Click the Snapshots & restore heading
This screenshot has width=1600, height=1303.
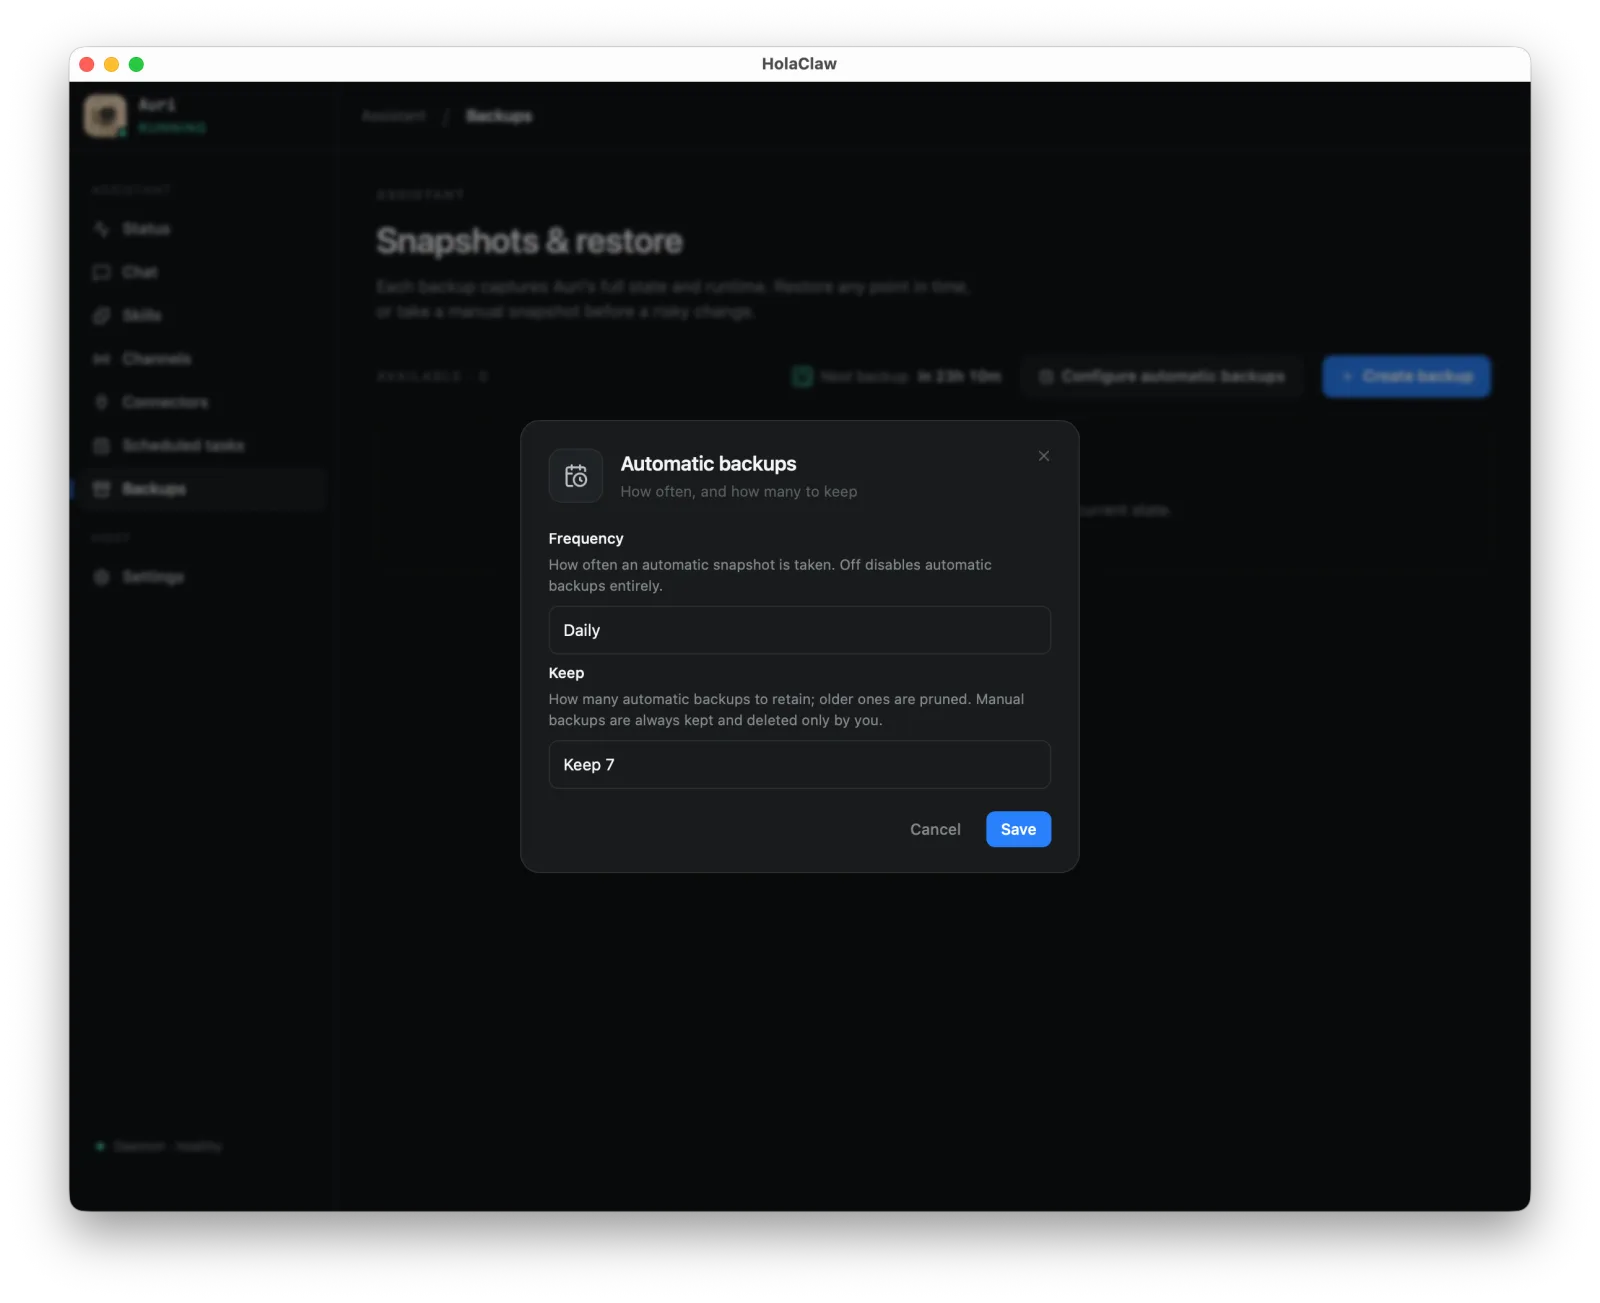tap(529, 241)
